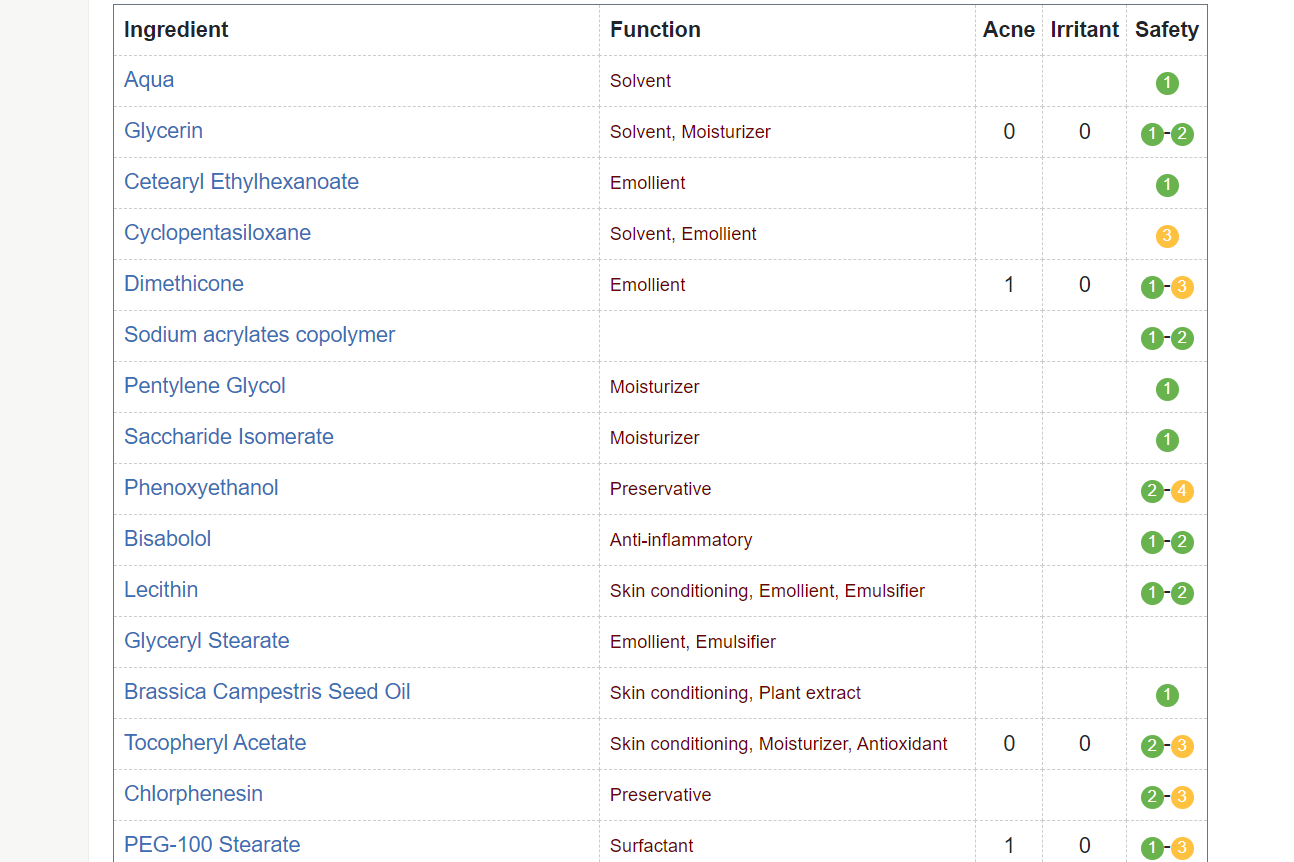Click the Safety column header

(x=1167, y=30)
